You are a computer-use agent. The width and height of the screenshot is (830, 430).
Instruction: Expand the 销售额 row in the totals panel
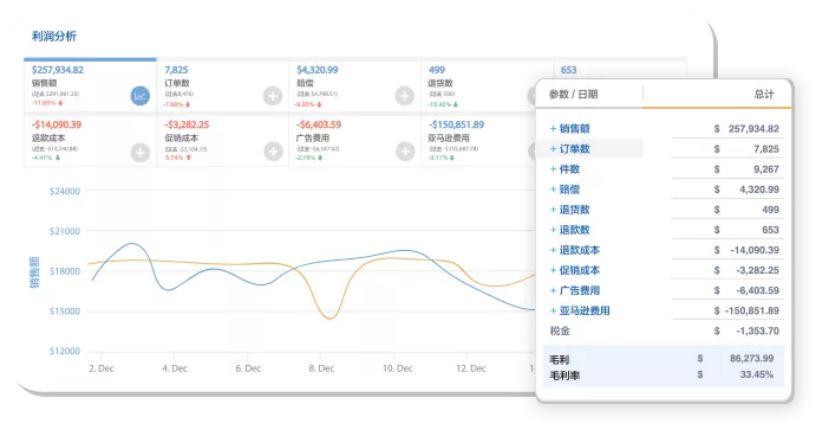coord(553,129)
